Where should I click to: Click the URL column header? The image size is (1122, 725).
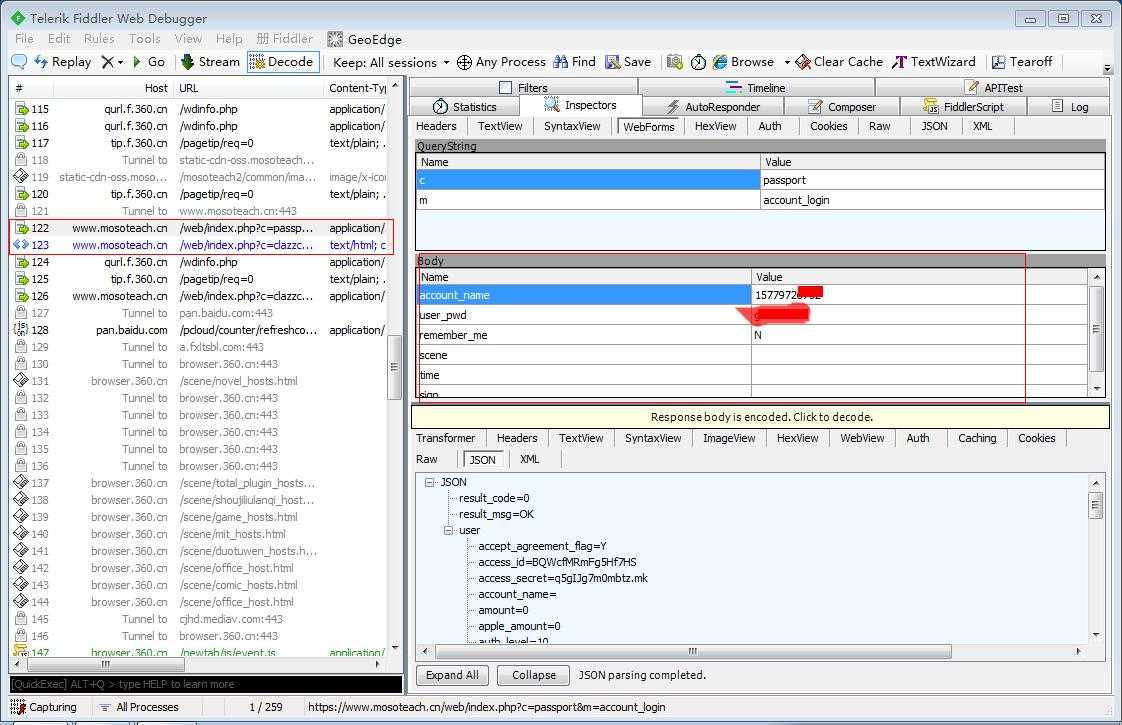click(x=248, y=88)
